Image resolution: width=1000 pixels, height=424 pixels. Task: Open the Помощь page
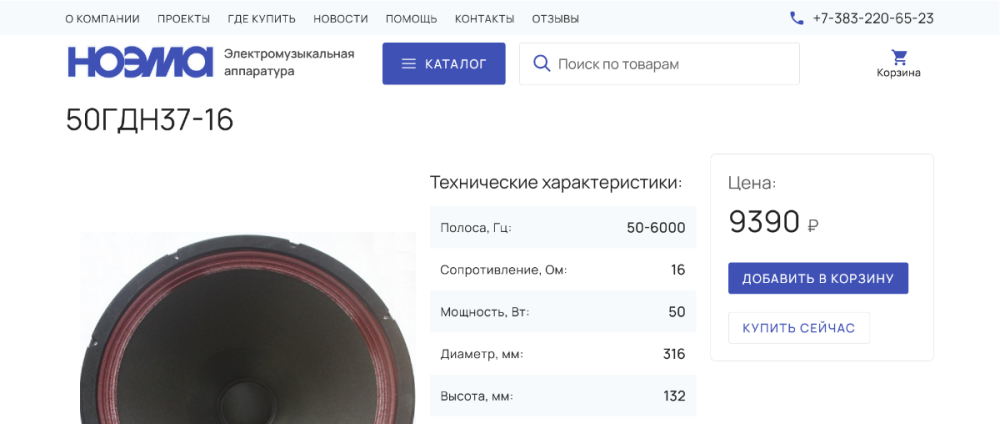pyautogui.click(x=411, y=19)
